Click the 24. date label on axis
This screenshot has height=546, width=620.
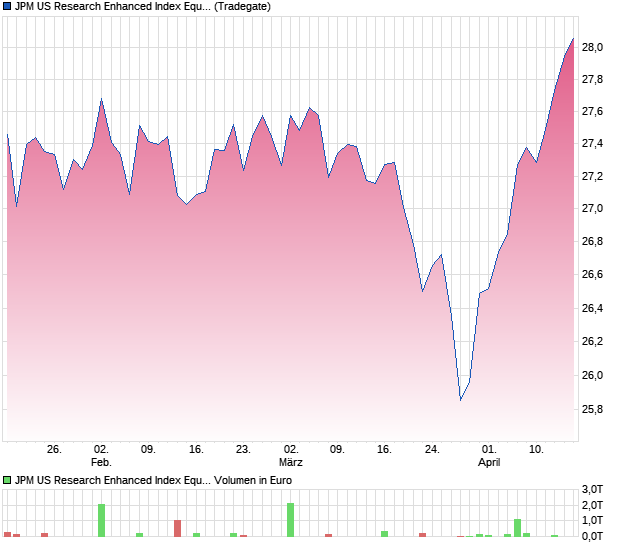432,450
